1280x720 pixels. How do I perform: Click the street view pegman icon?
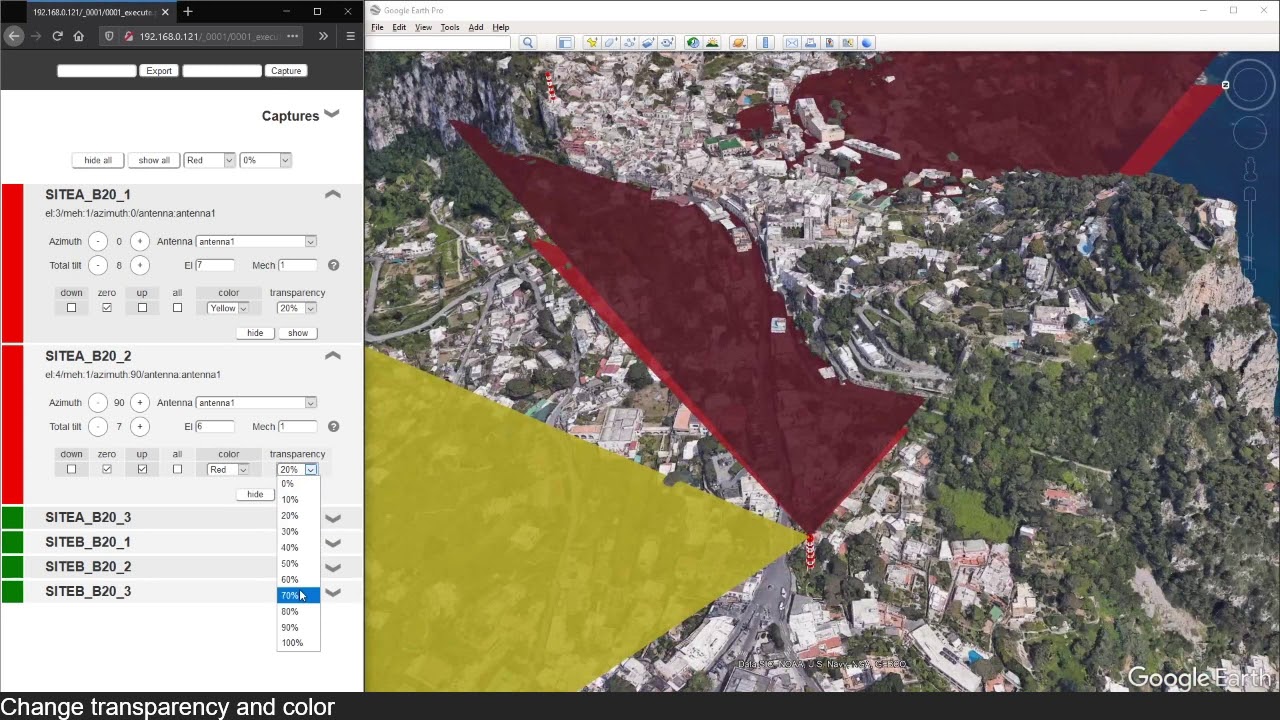coord(1250,169)
